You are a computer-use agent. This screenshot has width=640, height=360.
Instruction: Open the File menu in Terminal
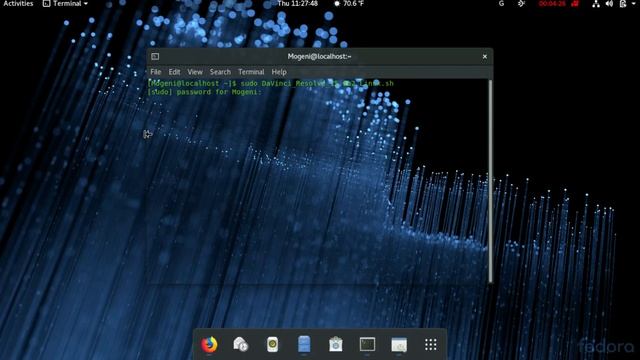pos(156,72)
